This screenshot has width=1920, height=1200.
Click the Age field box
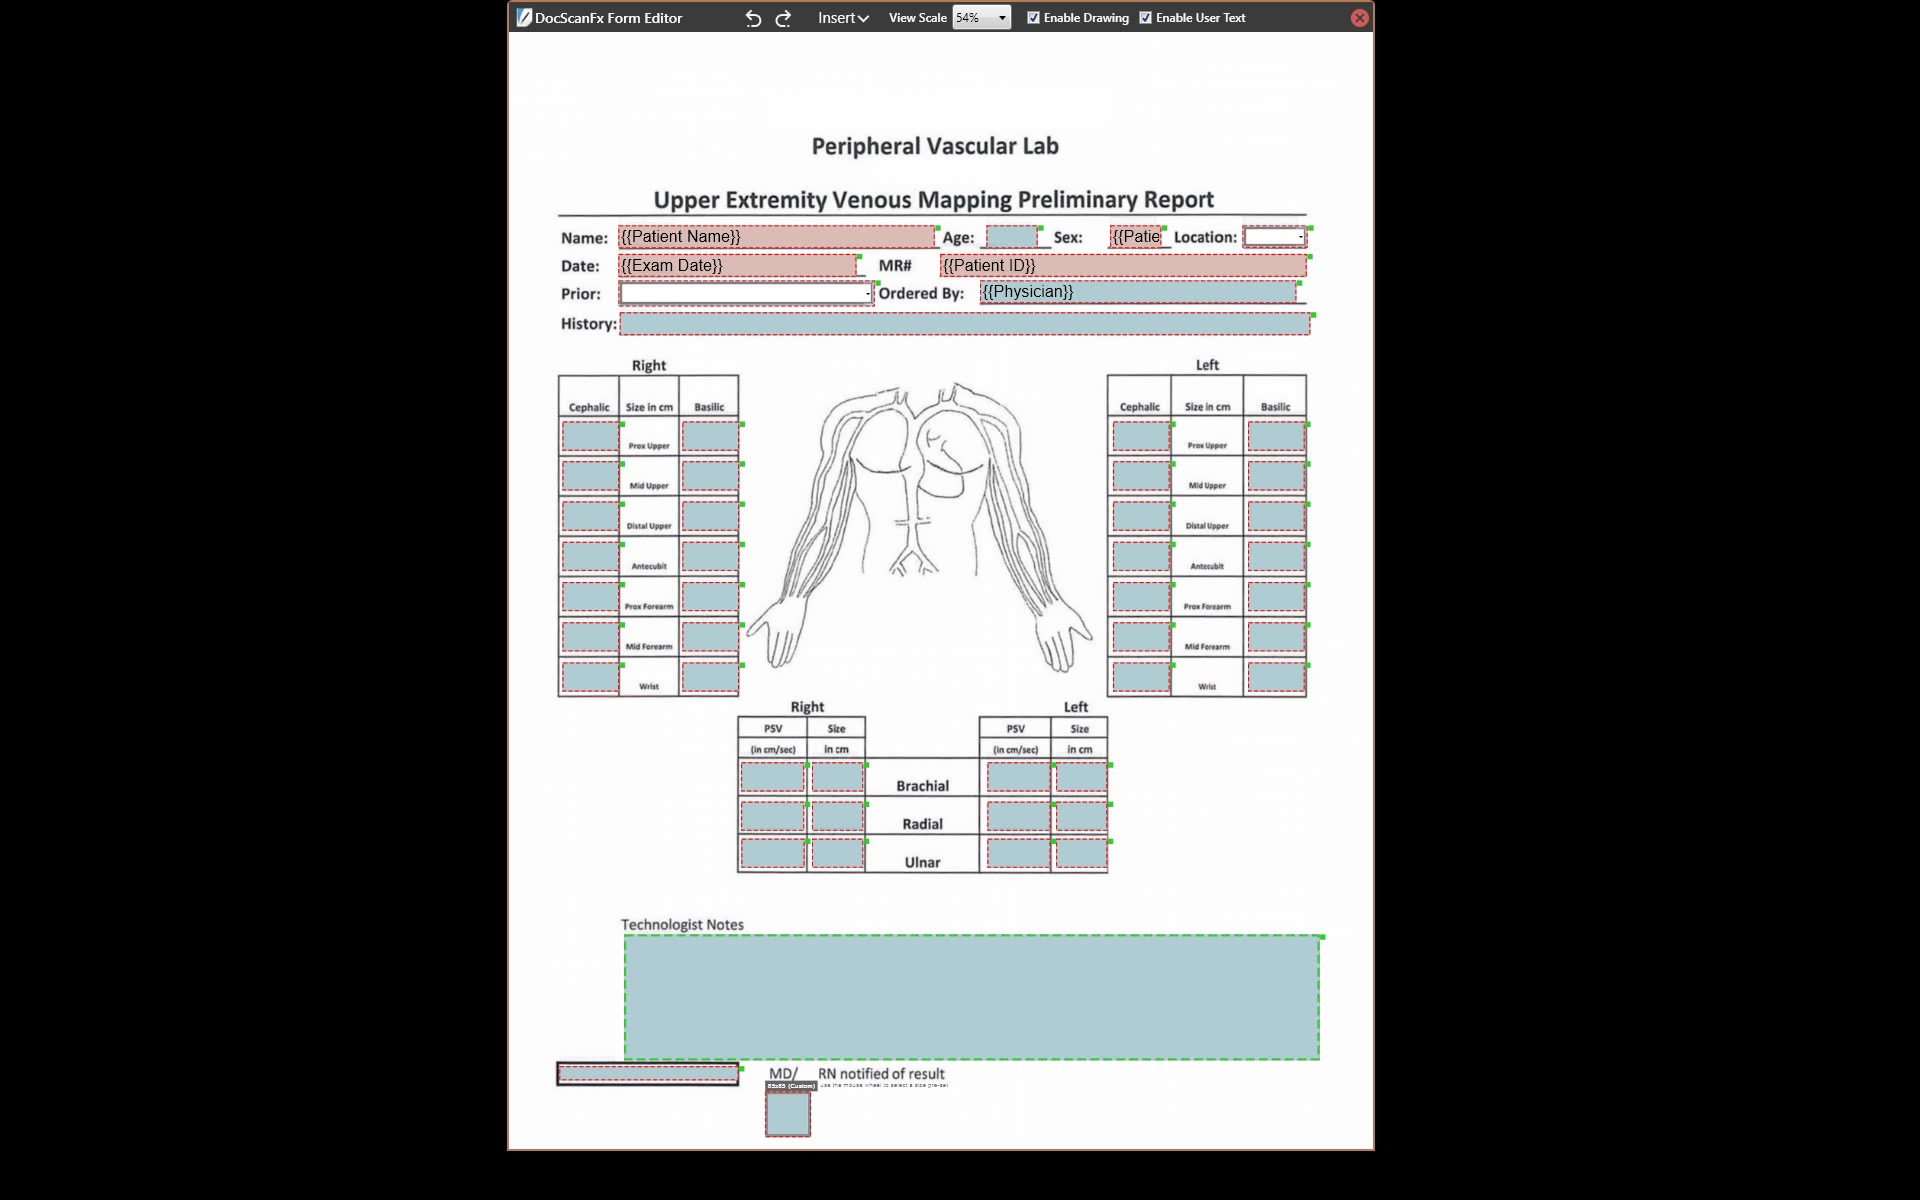(x=1011, y=237)
